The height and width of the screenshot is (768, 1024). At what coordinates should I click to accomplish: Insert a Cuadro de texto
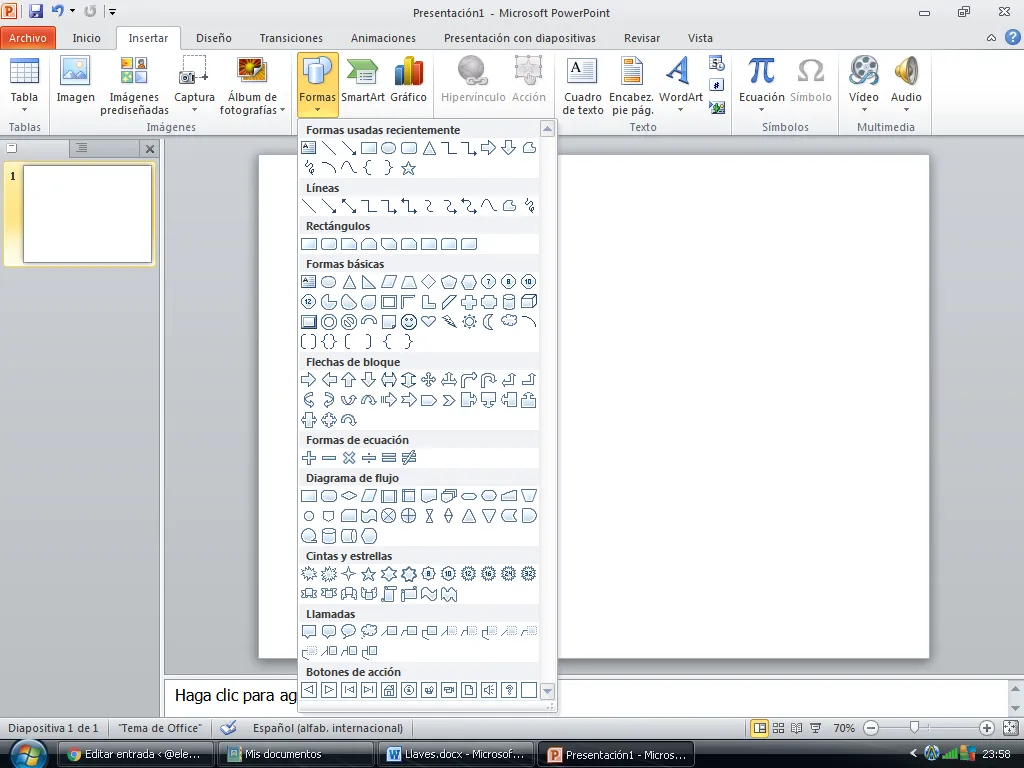point(583,86)
